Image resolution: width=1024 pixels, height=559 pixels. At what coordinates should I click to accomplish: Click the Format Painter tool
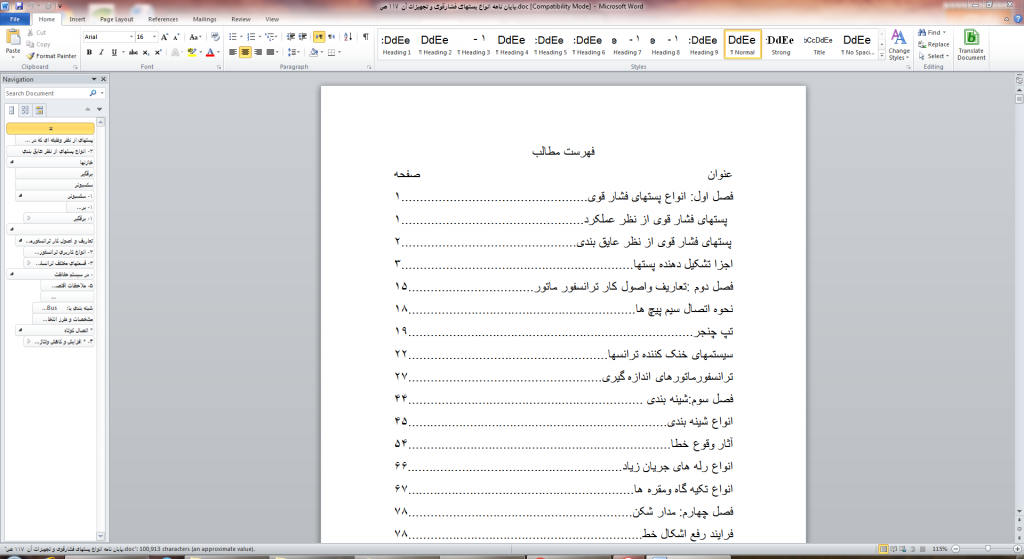click(x=52, y=56)
